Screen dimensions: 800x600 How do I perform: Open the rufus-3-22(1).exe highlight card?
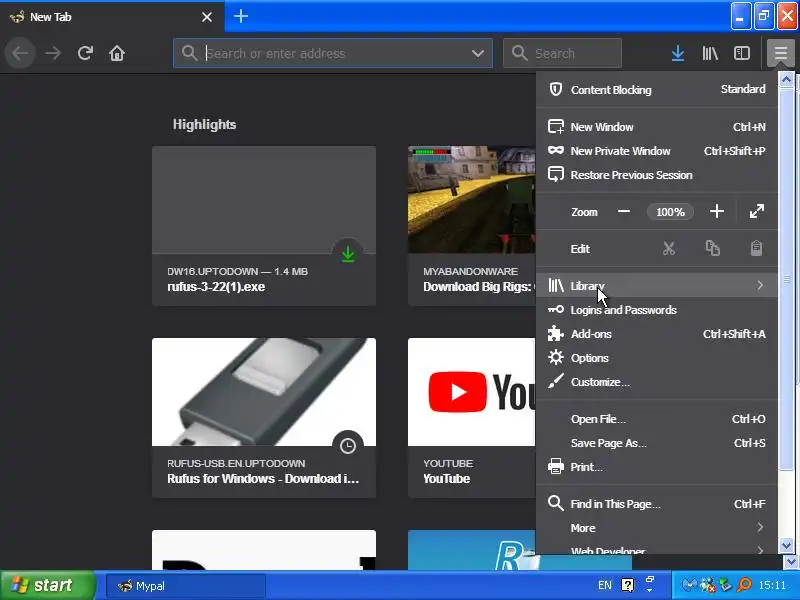(x=264, y=226)
